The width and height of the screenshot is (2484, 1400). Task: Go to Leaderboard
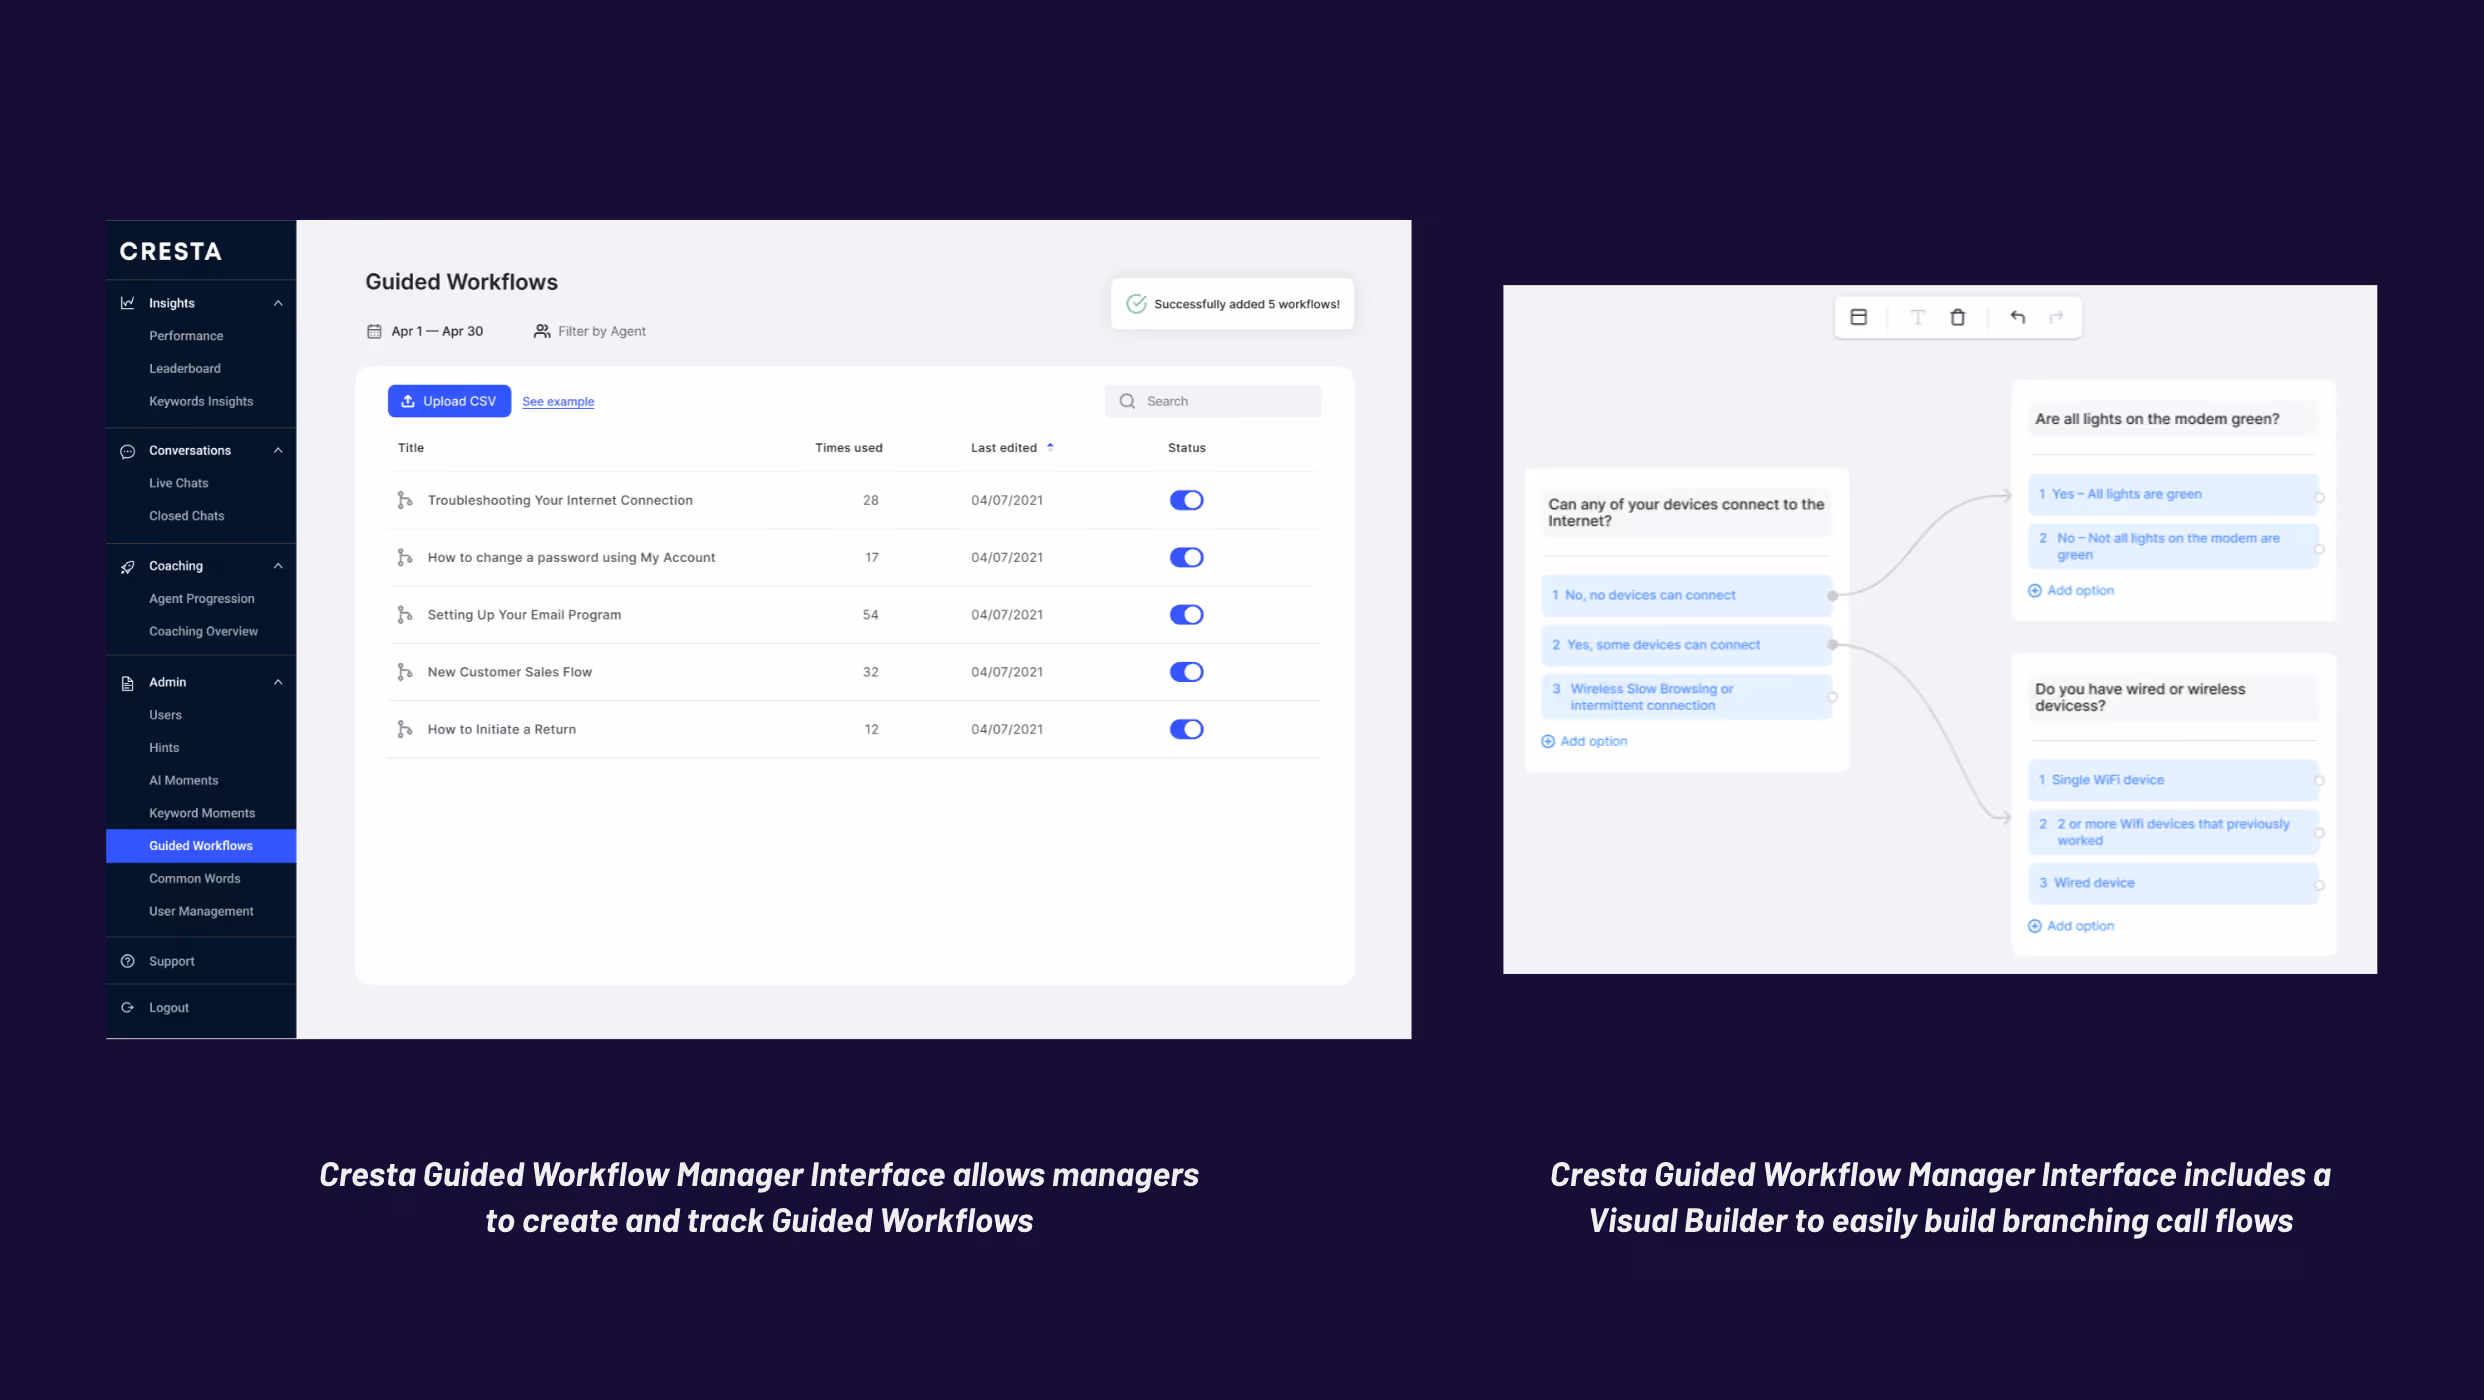coord(185,369)
